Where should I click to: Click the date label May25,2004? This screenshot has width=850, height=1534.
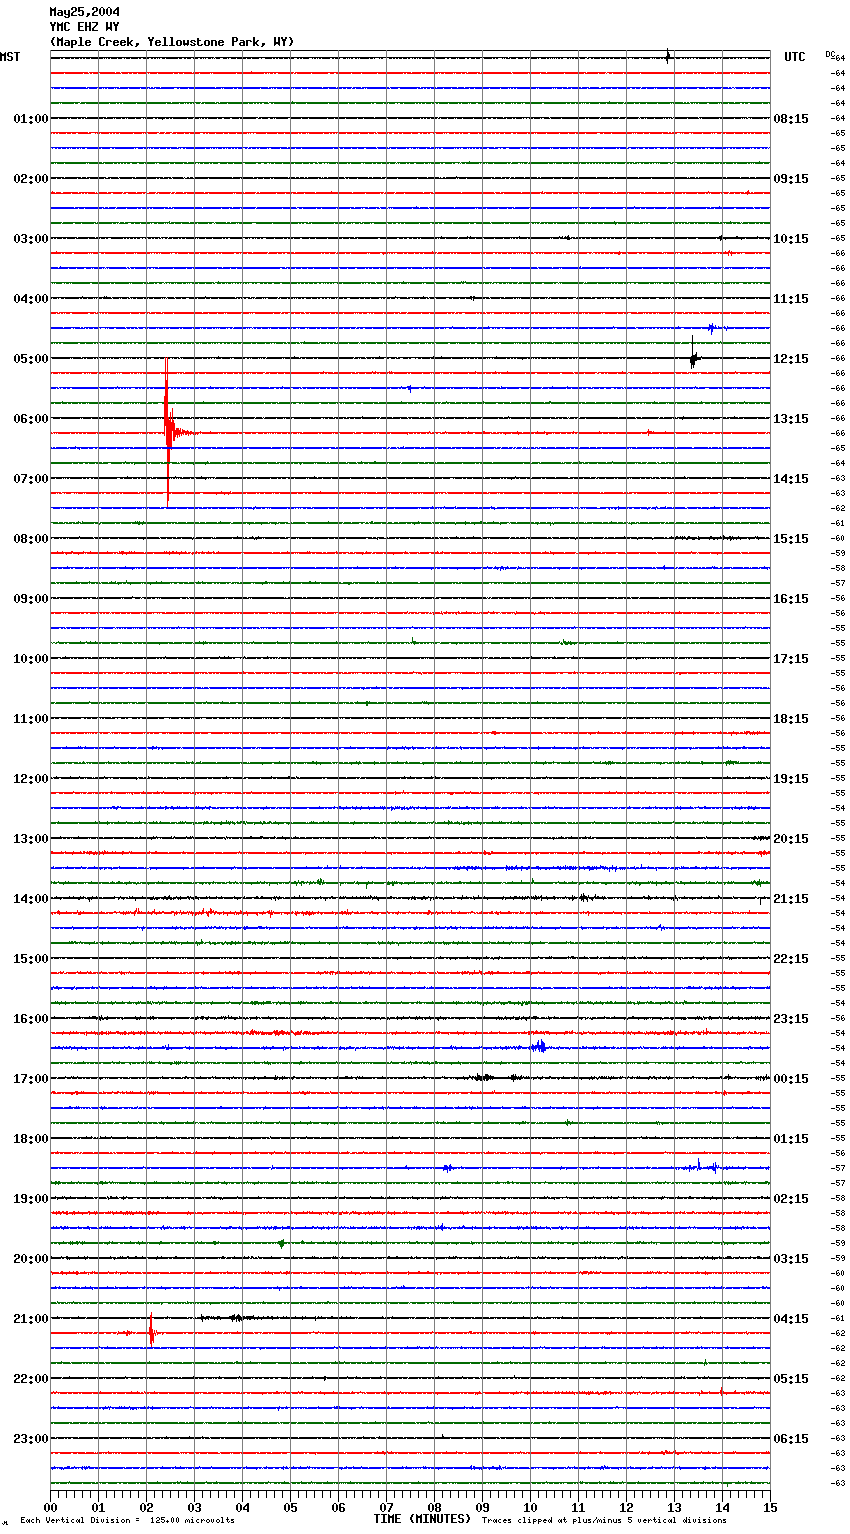click(85, 12)
